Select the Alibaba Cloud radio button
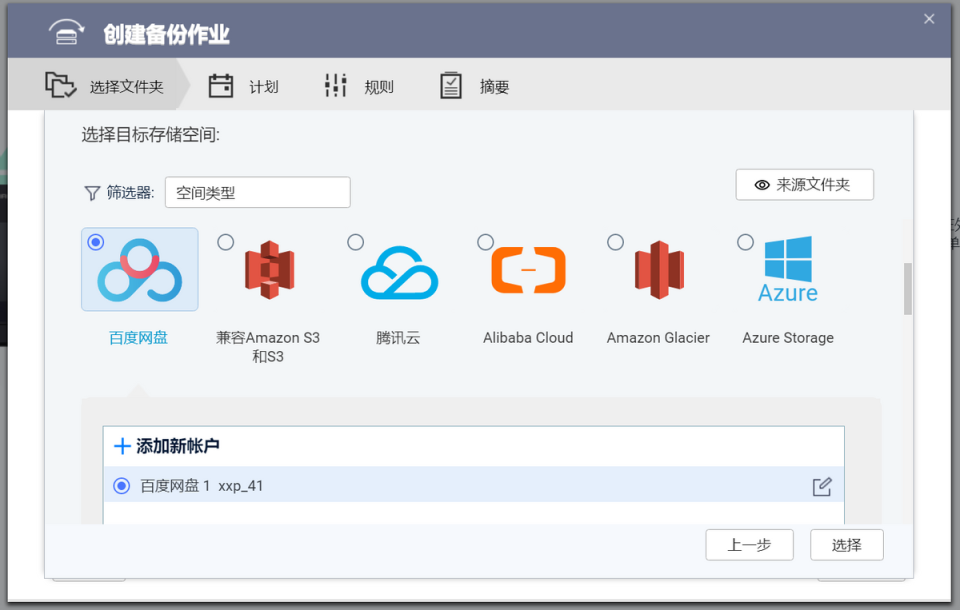 click(486, 242)
